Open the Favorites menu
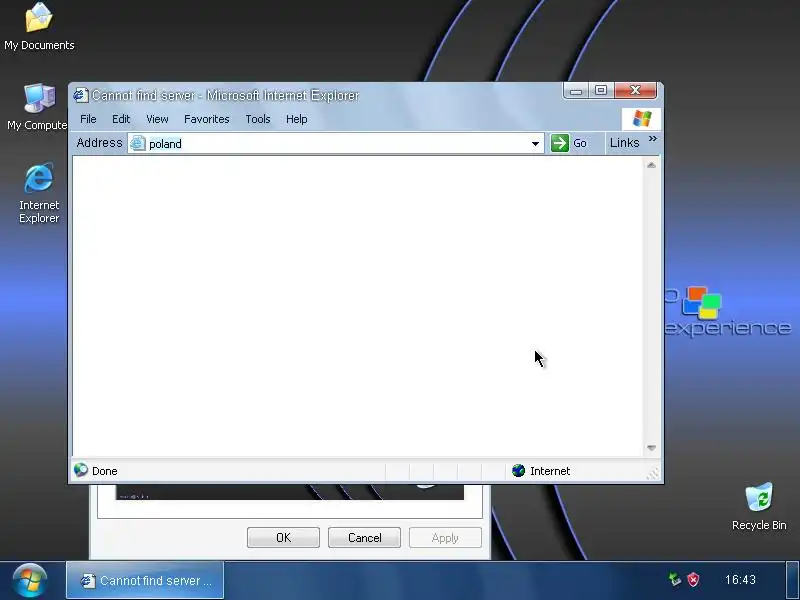Screen dimensions: 800x600 pyautogui.click(x=207, y=119)
